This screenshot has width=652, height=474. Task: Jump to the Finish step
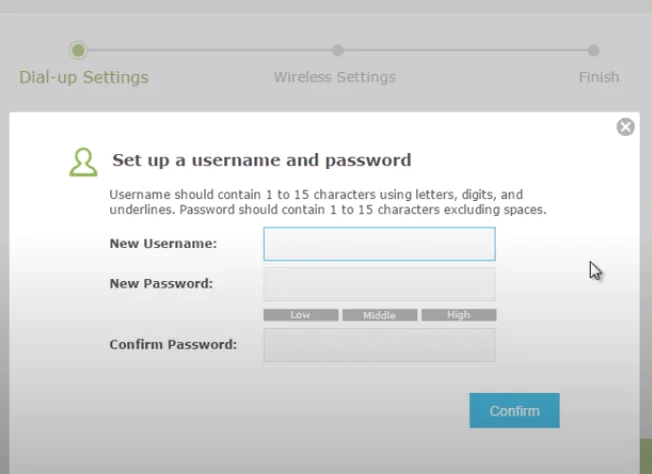click(x=599, y=77)
